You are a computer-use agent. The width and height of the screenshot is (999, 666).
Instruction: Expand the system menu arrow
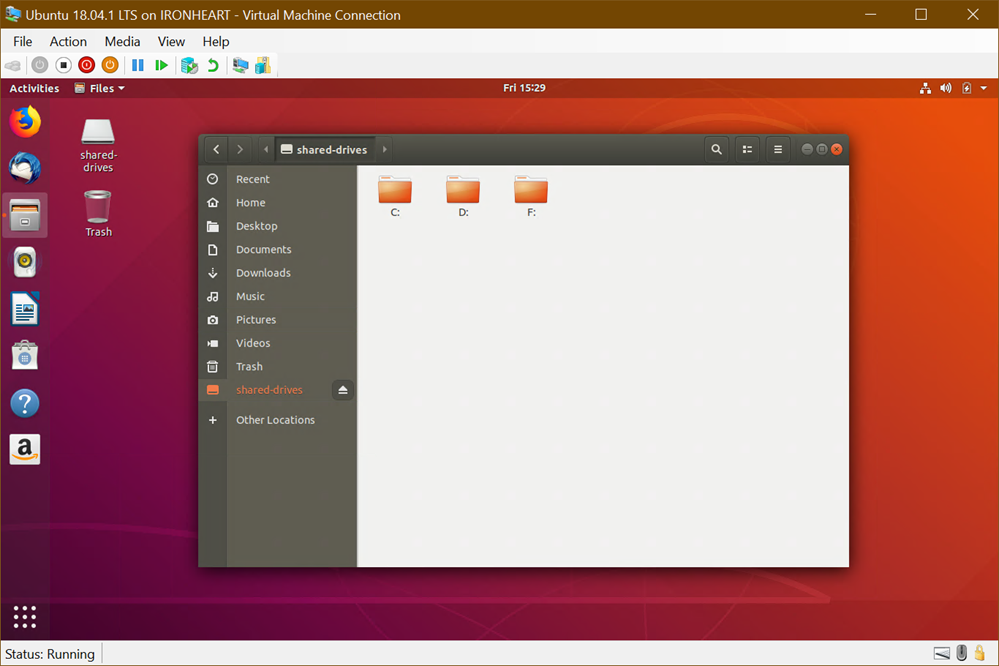984,88
